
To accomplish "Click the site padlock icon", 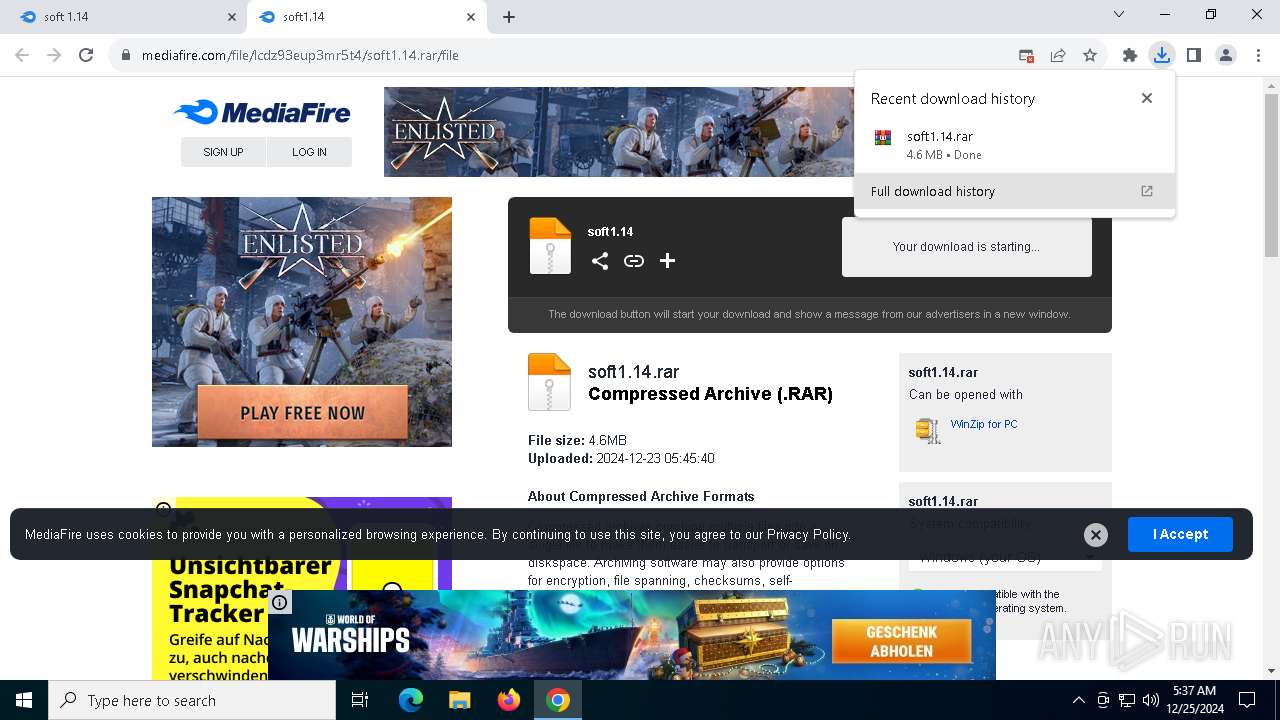I will pos(126,55).
